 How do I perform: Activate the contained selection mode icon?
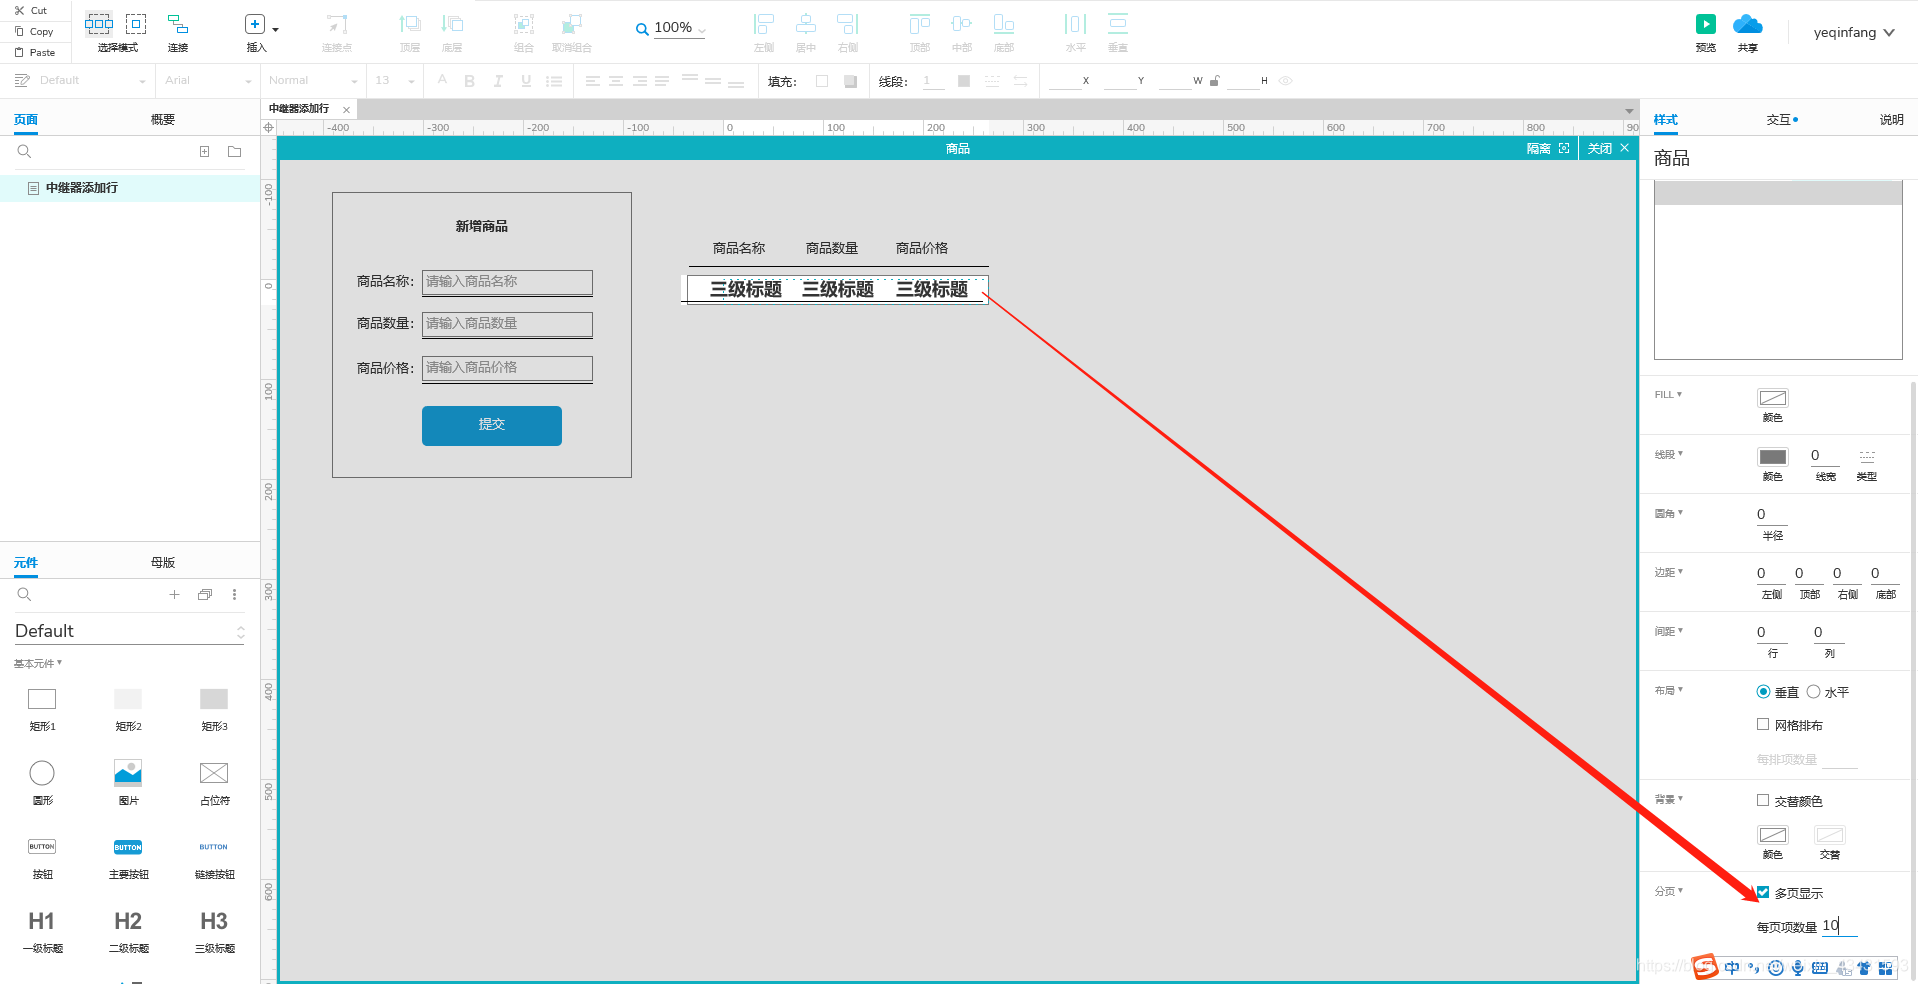(136, 23)
